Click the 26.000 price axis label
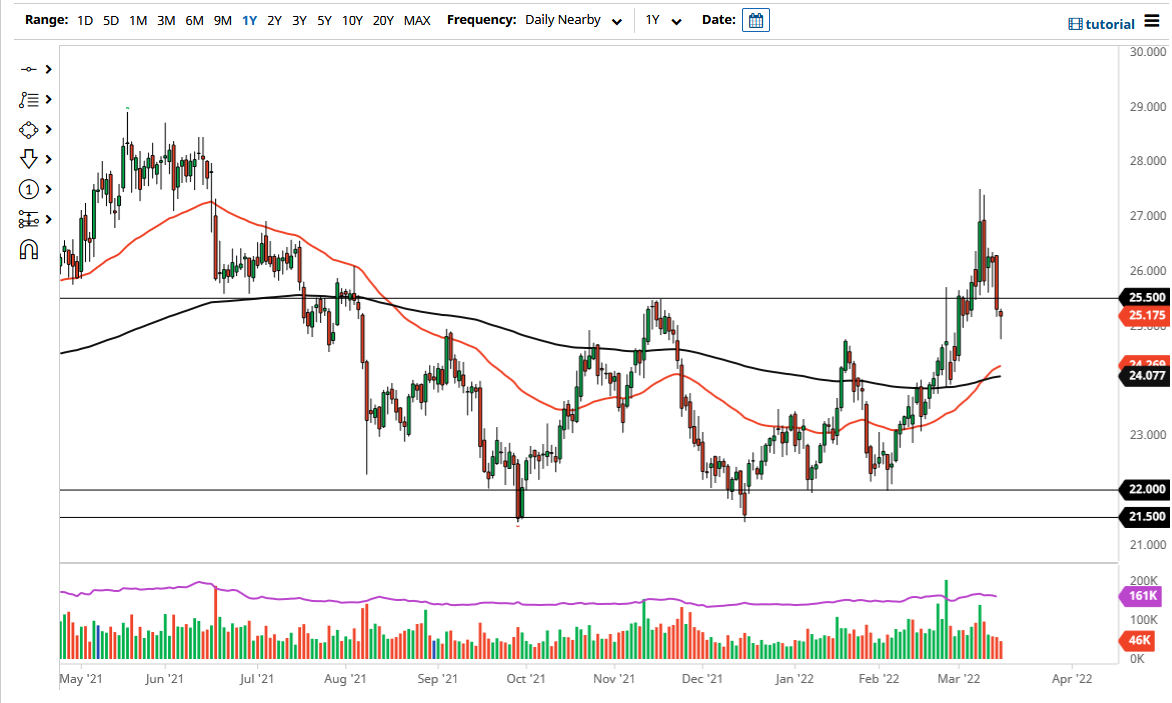Image resolution: width=1172 pixels, height=703 pixels. [x=1147, y=271]
